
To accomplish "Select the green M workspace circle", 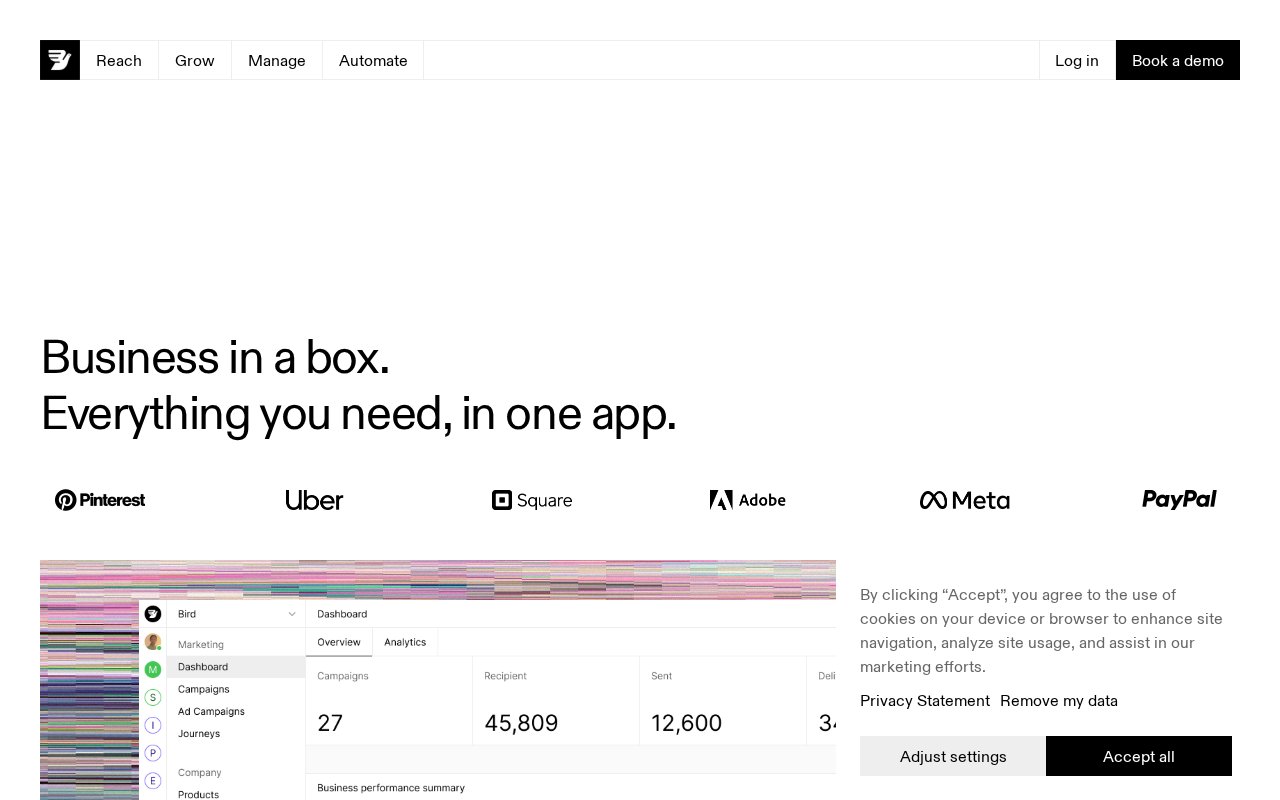I will (x=153, y=669).
